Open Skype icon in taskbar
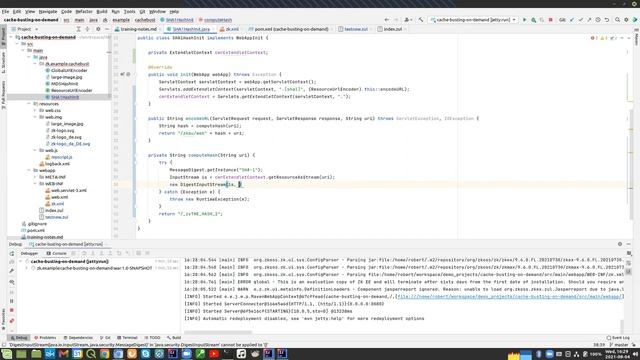Viewport: 640px width, 360px height. coord(146,354)
